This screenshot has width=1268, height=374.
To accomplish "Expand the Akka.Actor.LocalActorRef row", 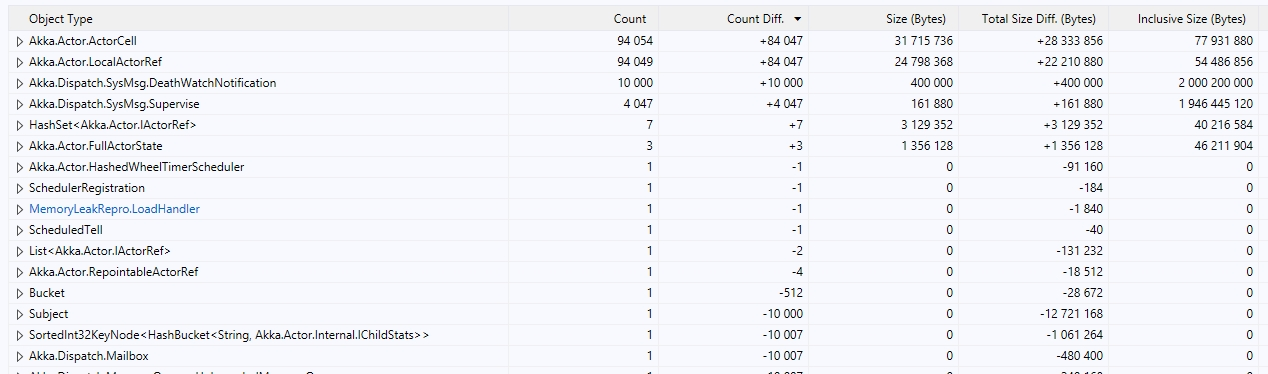I will (x=20, y=62).
